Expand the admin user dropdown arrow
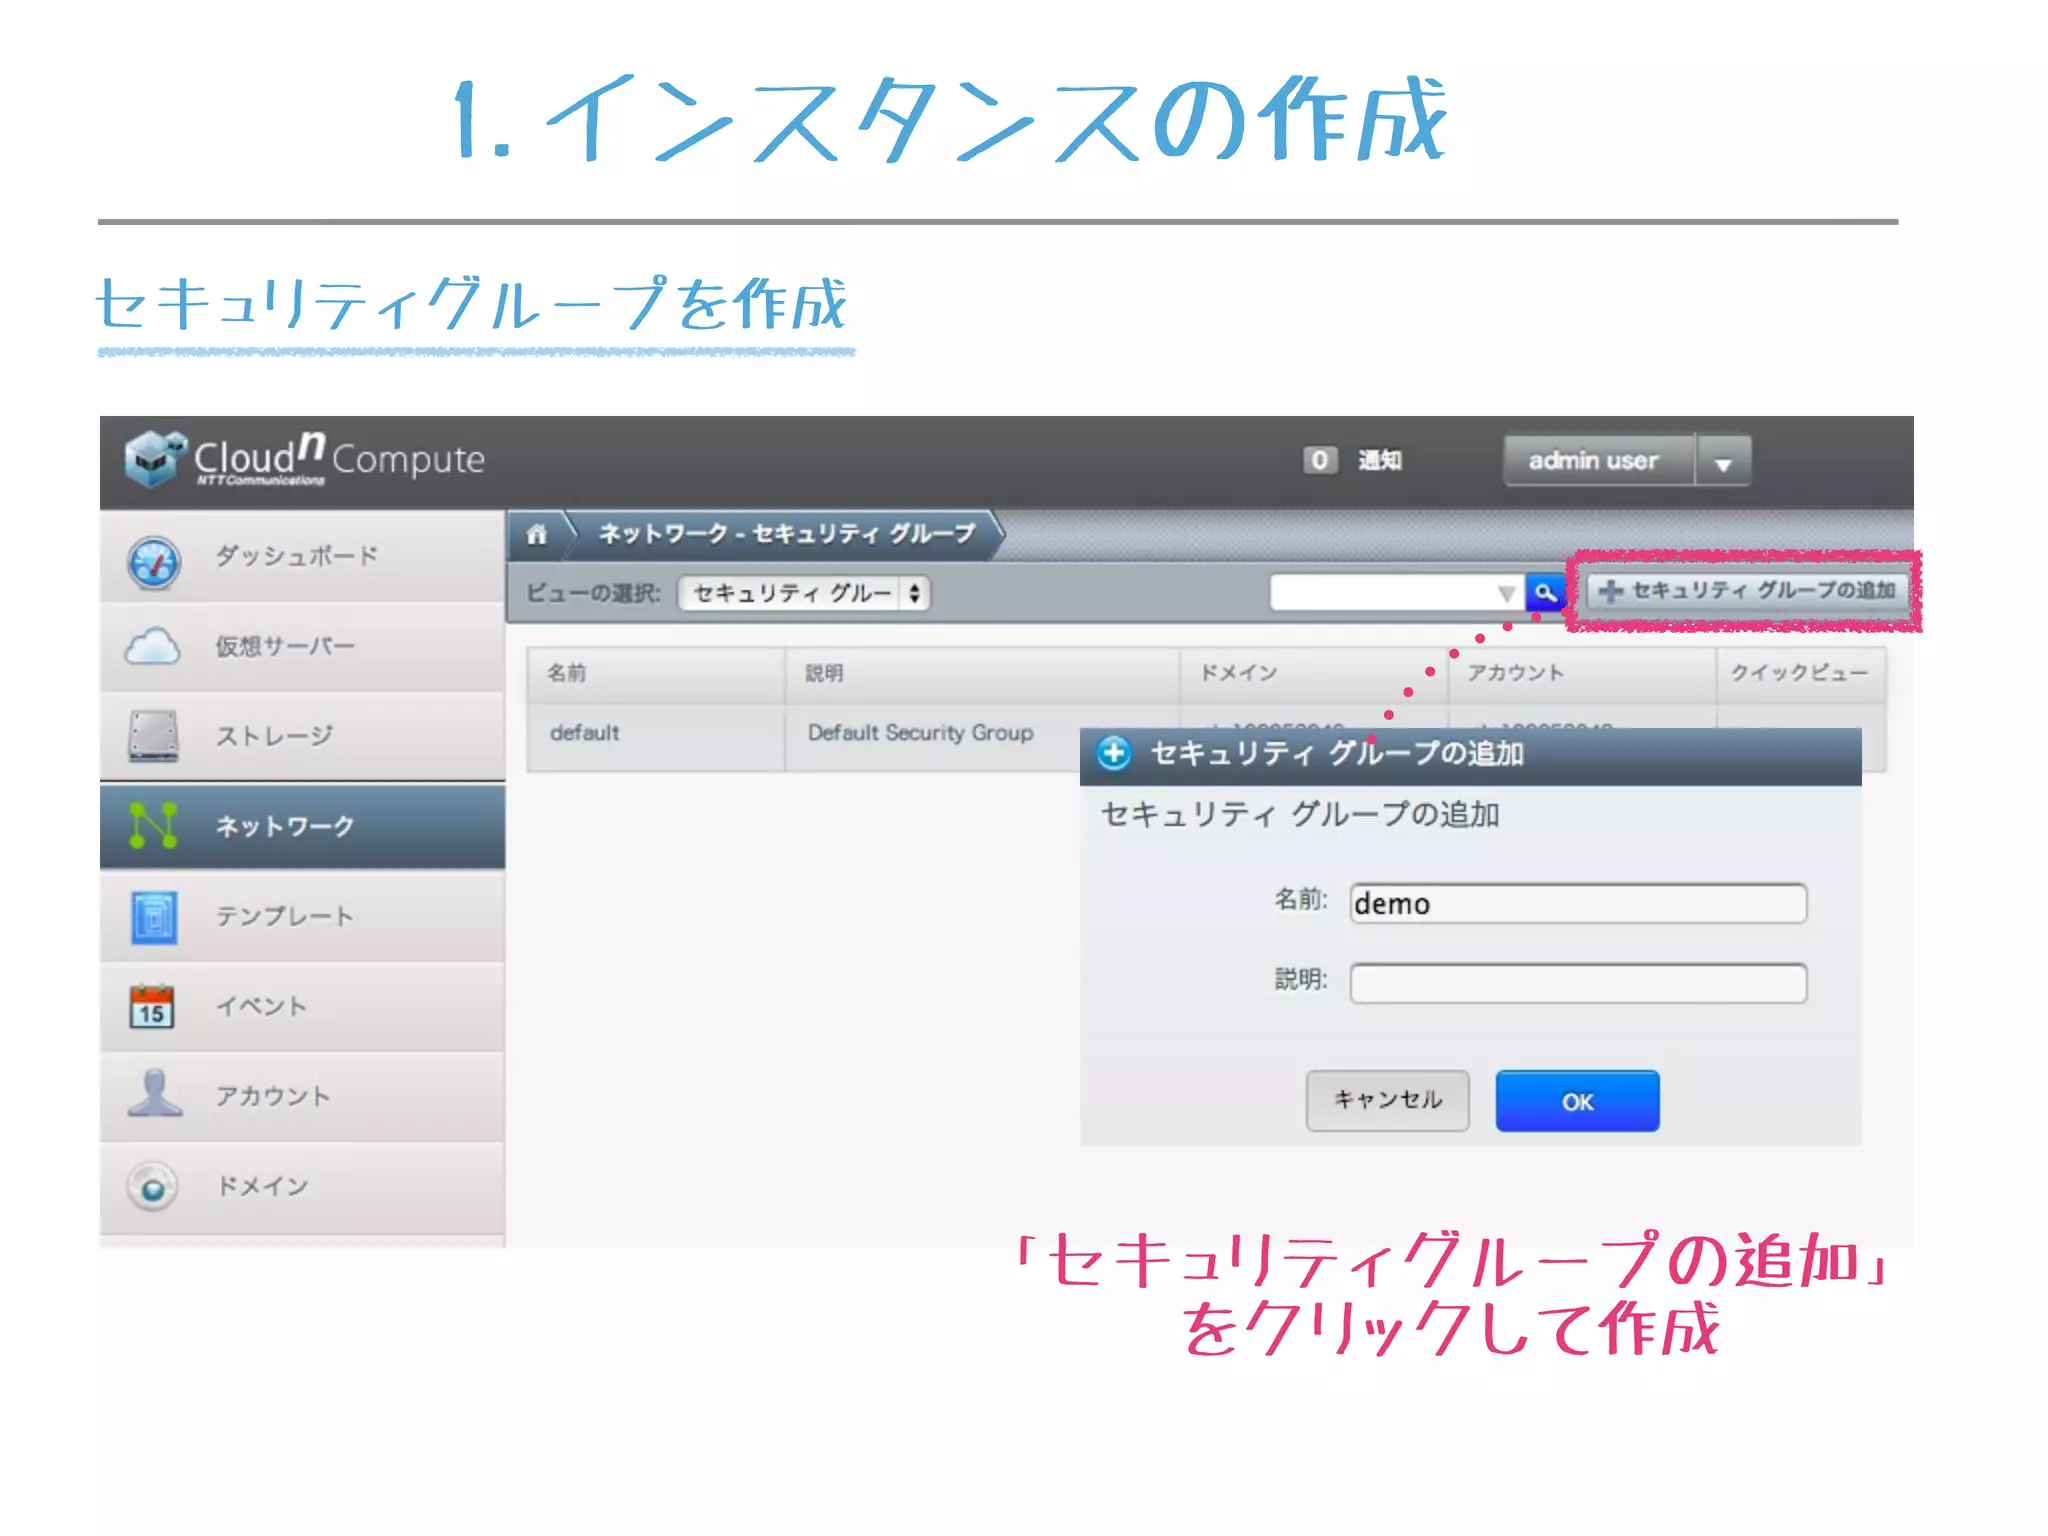Screen dimensions: 2048x1536 (1722, 462)
